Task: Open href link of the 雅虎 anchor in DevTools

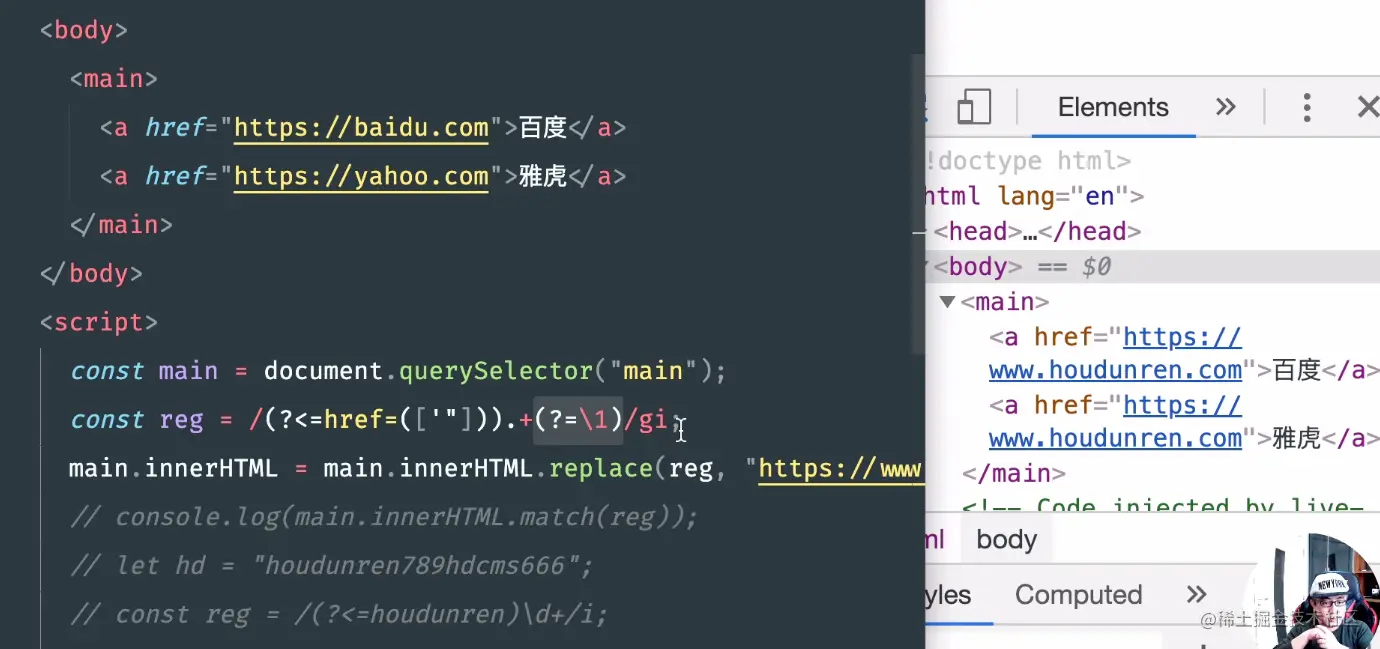Action: click(1115, 422)
